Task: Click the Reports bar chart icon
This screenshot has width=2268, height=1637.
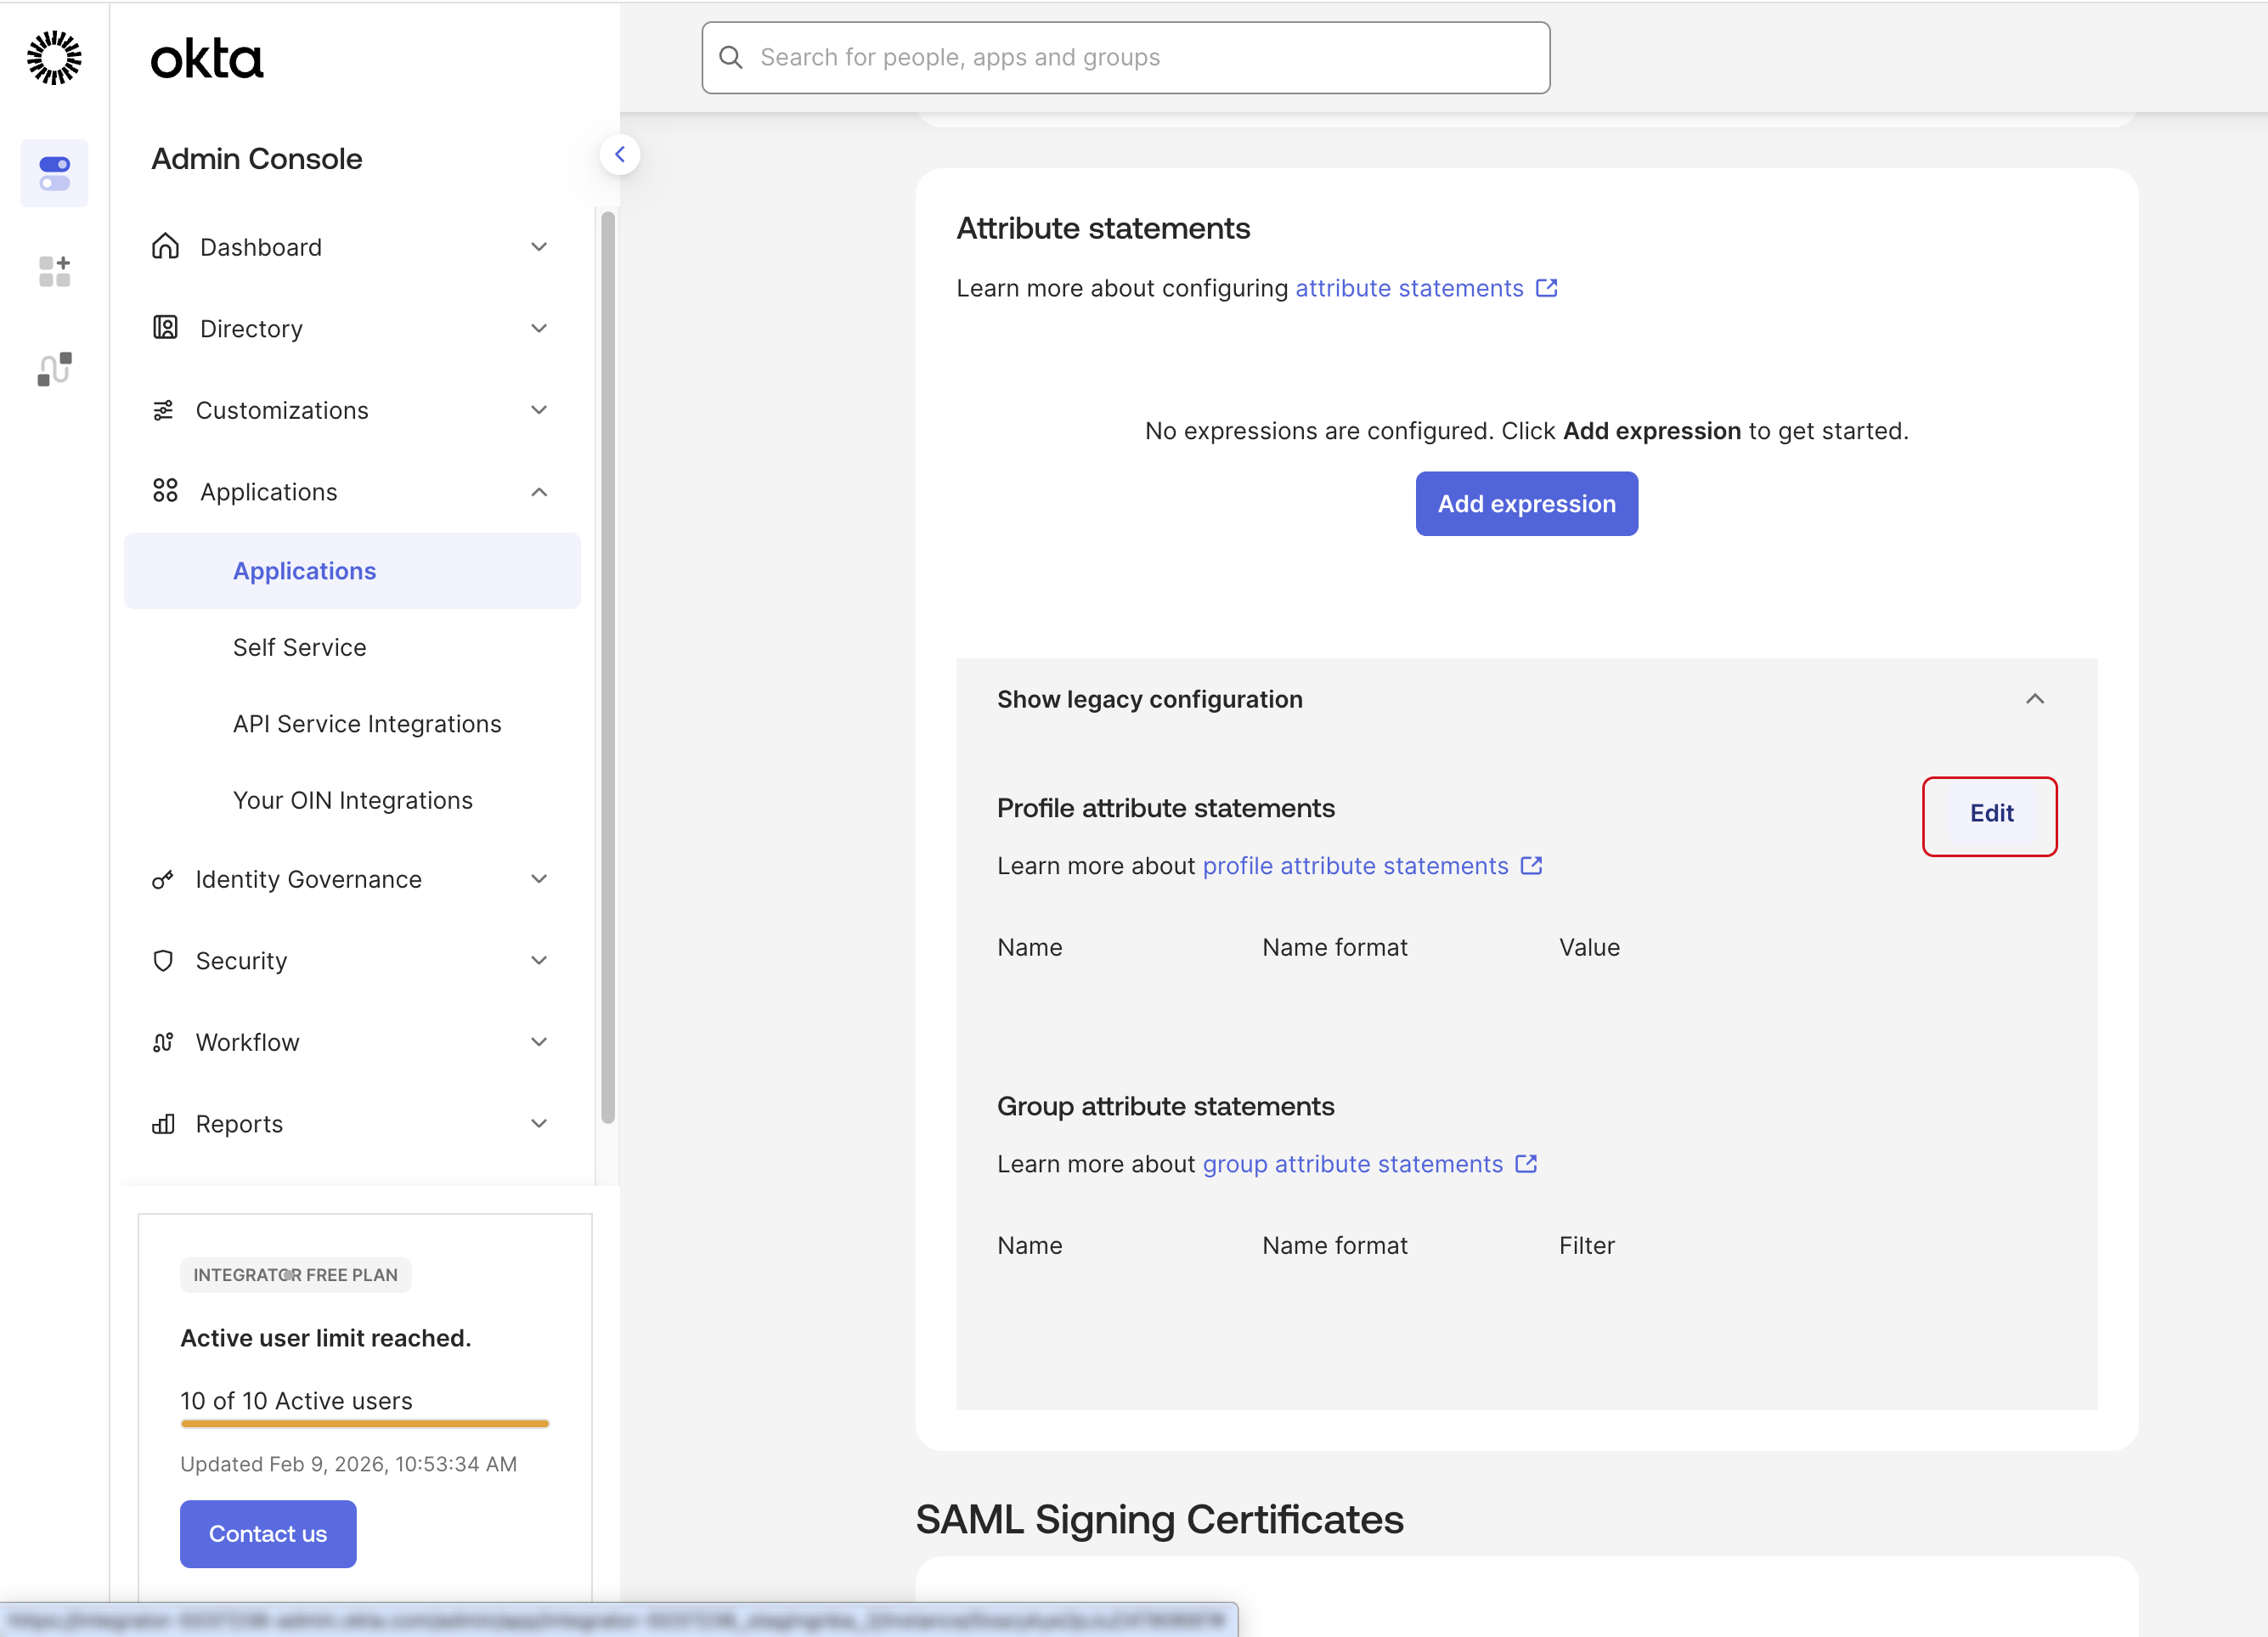Action: click(163, 1124)
